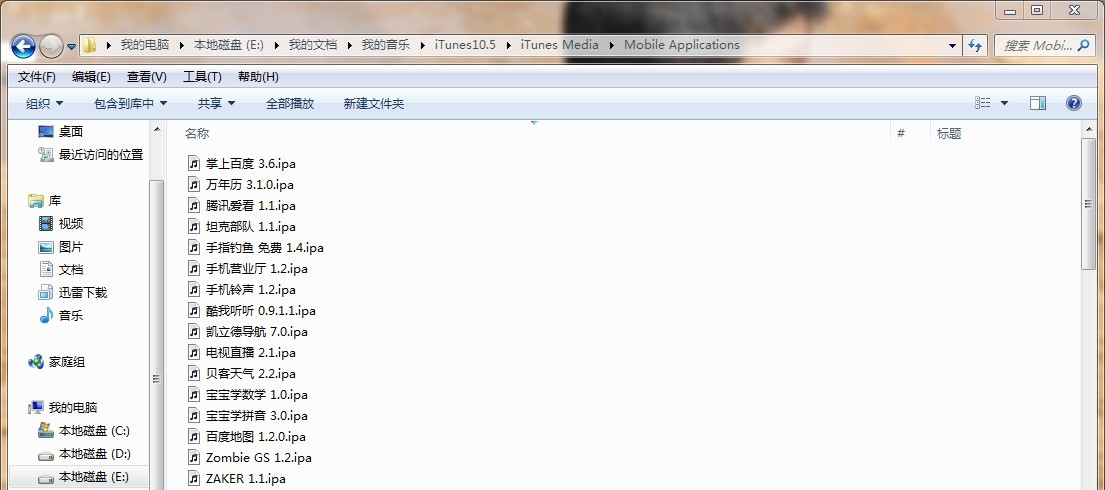Refresh the folder with the address bar refresh icon
Viewport: 1105px width, 490px height.
coord(975,45)
